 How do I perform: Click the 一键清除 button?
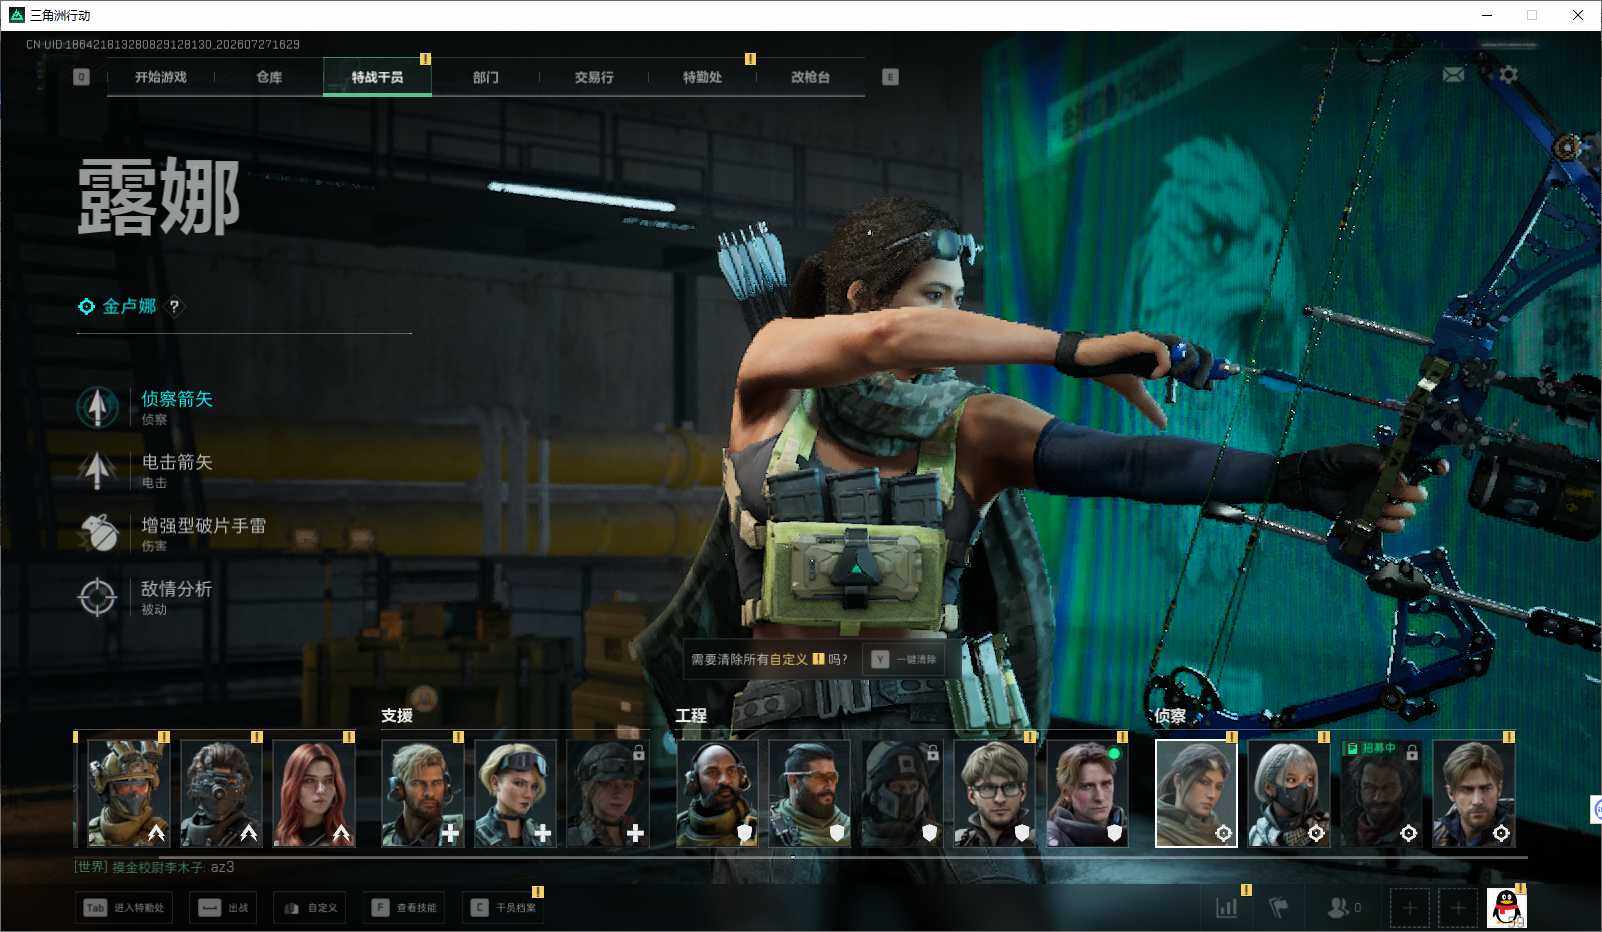click(x=904, y=660)
